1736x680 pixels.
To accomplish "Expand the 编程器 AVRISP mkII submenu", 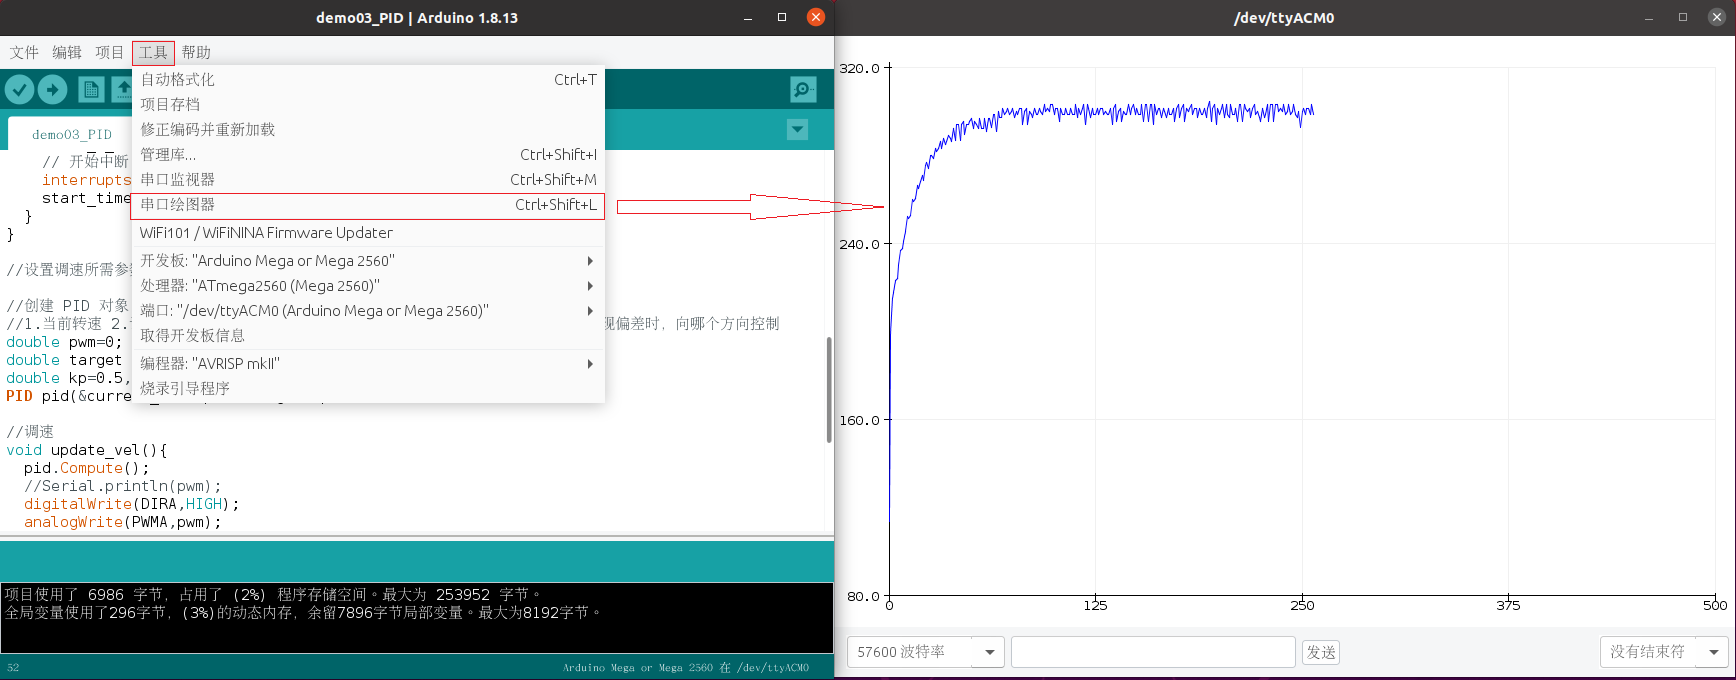I will (368, 364).
